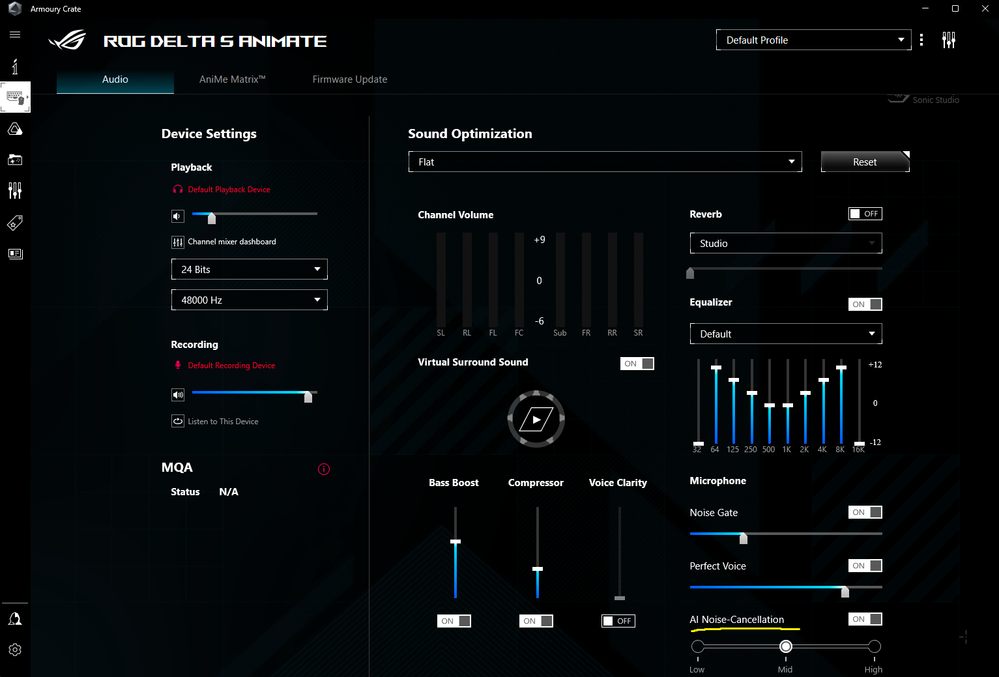
Task: Set AI Noise-Cancellation level to Low
Action: tap(698, 646)
